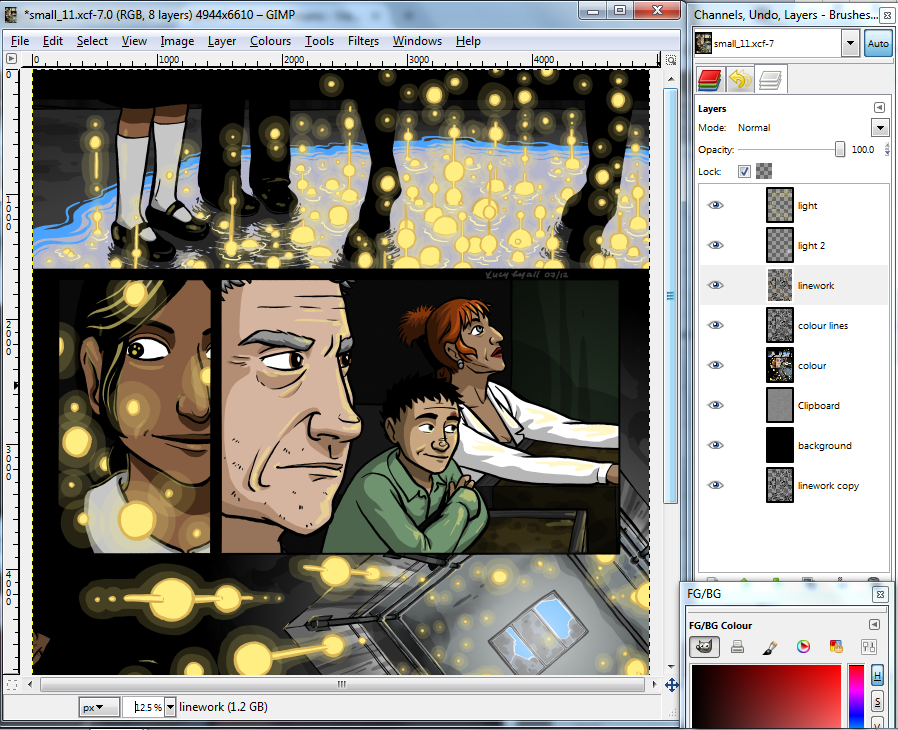Screen dimensions: 898x730
Task: Click scroll down arrow on vertical scrollbar
Action: pyautogui.click(x=671, y=667)
